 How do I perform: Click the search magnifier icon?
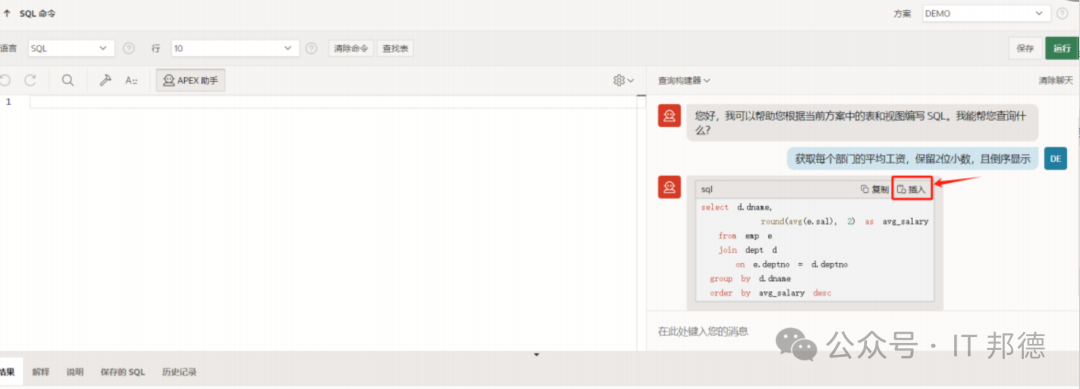(68, 81)
